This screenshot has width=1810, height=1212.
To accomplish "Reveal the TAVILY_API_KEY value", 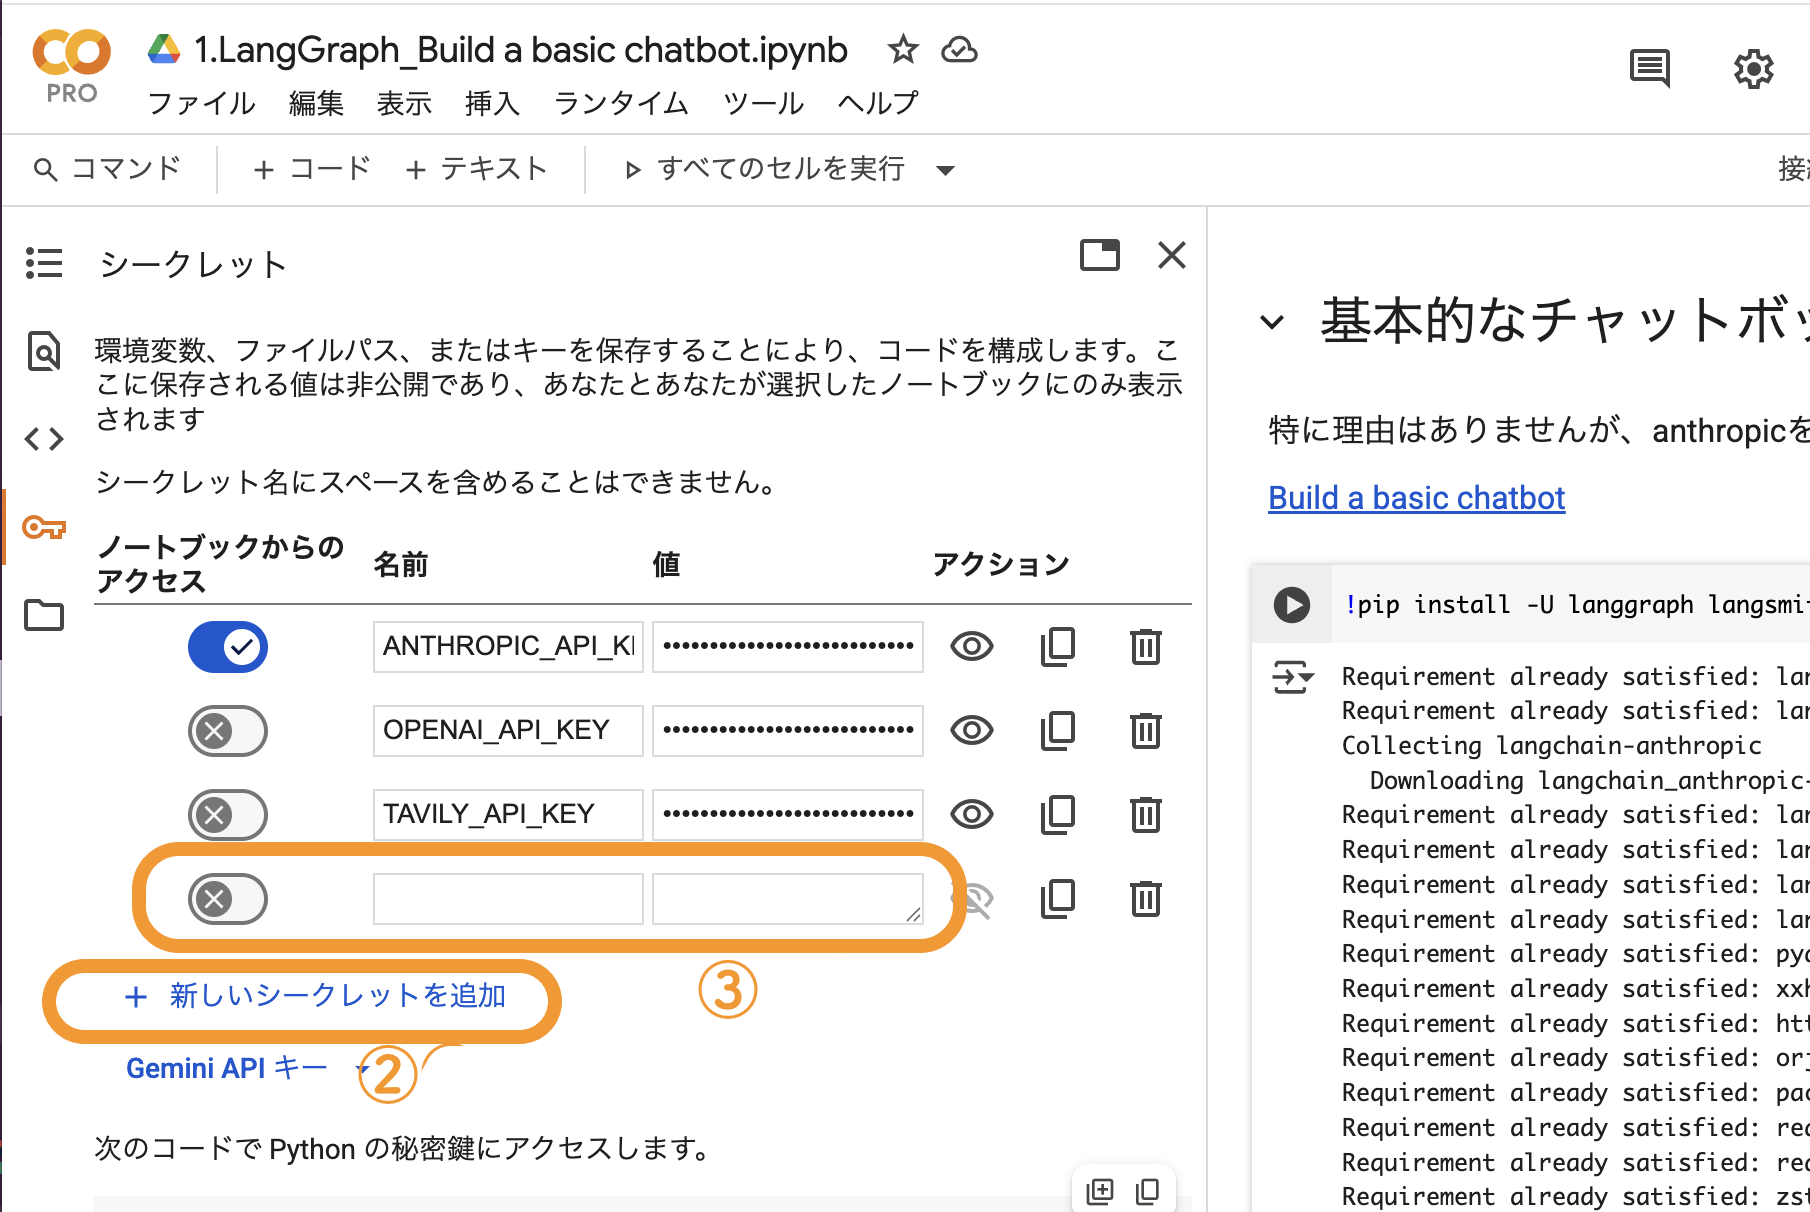I will point(972,815).
